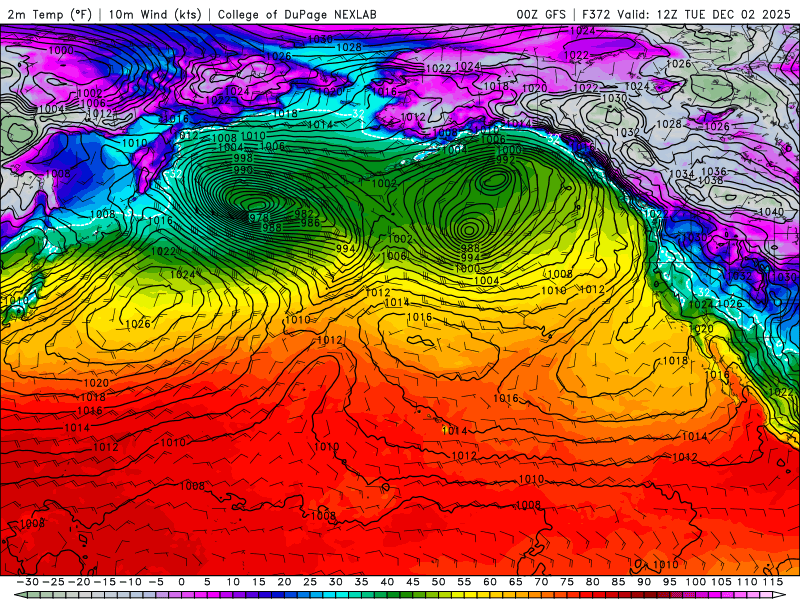Screen dimensions: 800x600
Task: Click the 65 value on temperature scale
Action: click(516, 582)
